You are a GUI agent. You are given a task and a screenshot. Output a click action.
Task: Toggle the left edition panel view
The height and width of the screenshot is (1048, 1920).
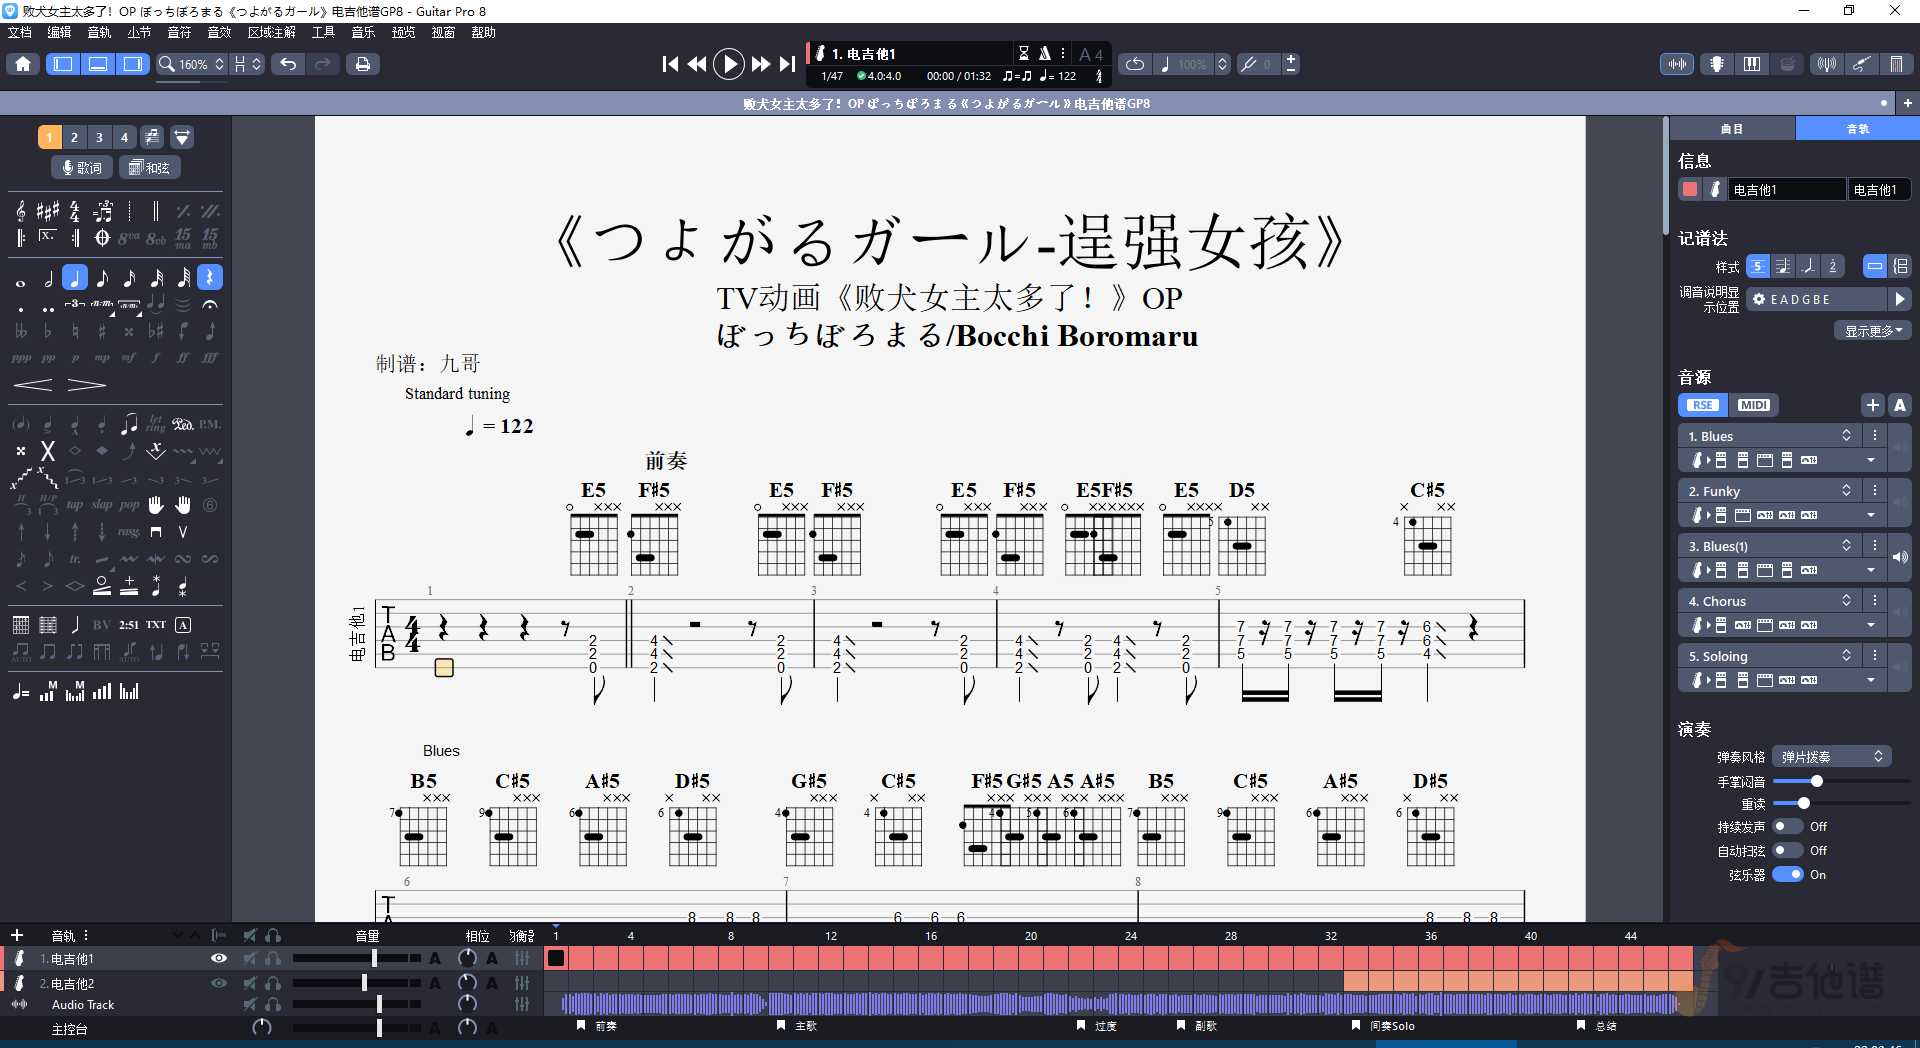coord(63,64)
